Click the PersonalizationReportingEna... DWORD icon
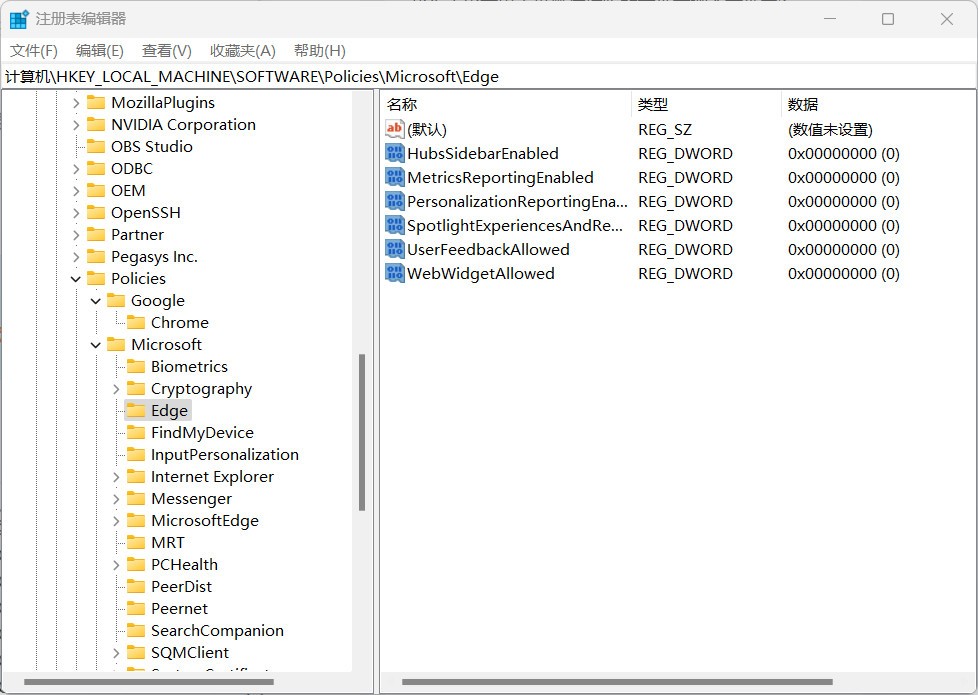Image resolution: width=978 pixels, height=695 pixels. (394, 202)
